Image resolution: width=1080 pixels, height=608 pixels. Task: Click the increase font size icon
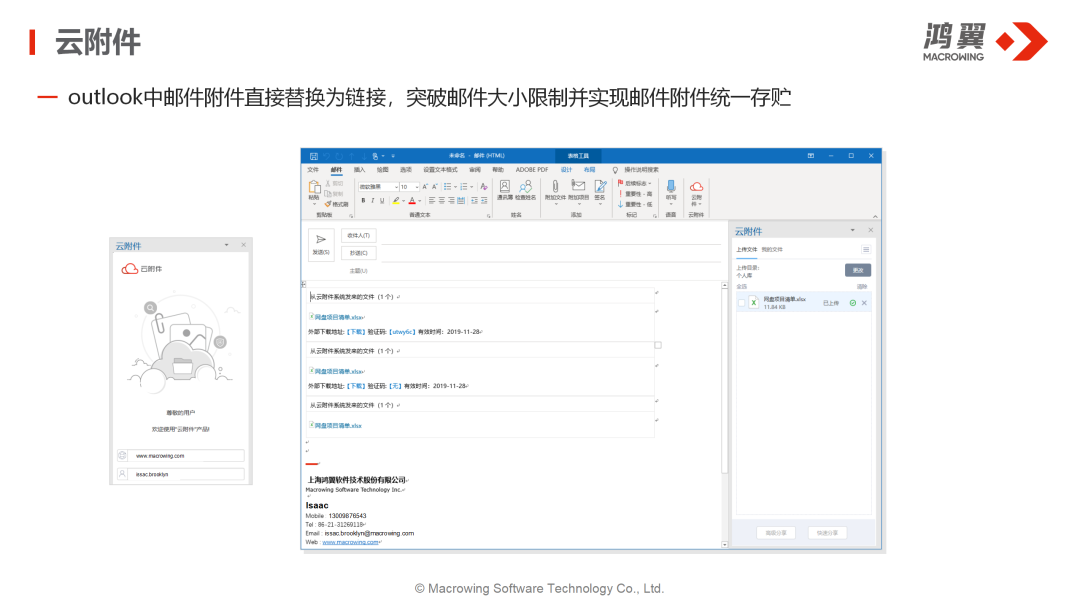pos(425,187)
